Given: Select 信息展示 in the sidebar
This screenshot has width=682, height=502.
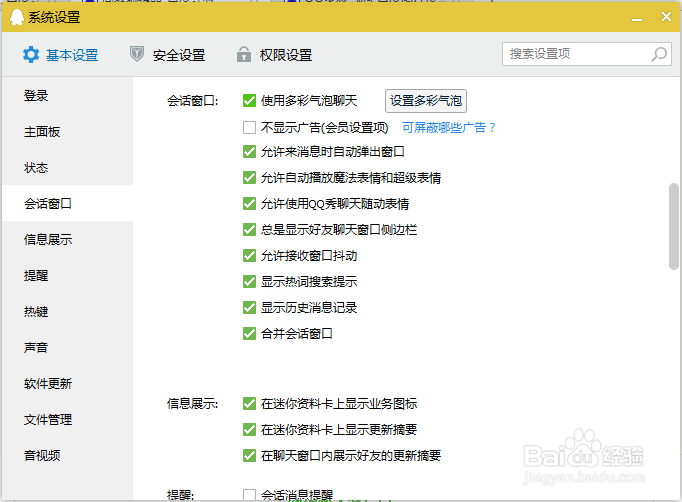Looking at the screenshot, I should (67, 240).
